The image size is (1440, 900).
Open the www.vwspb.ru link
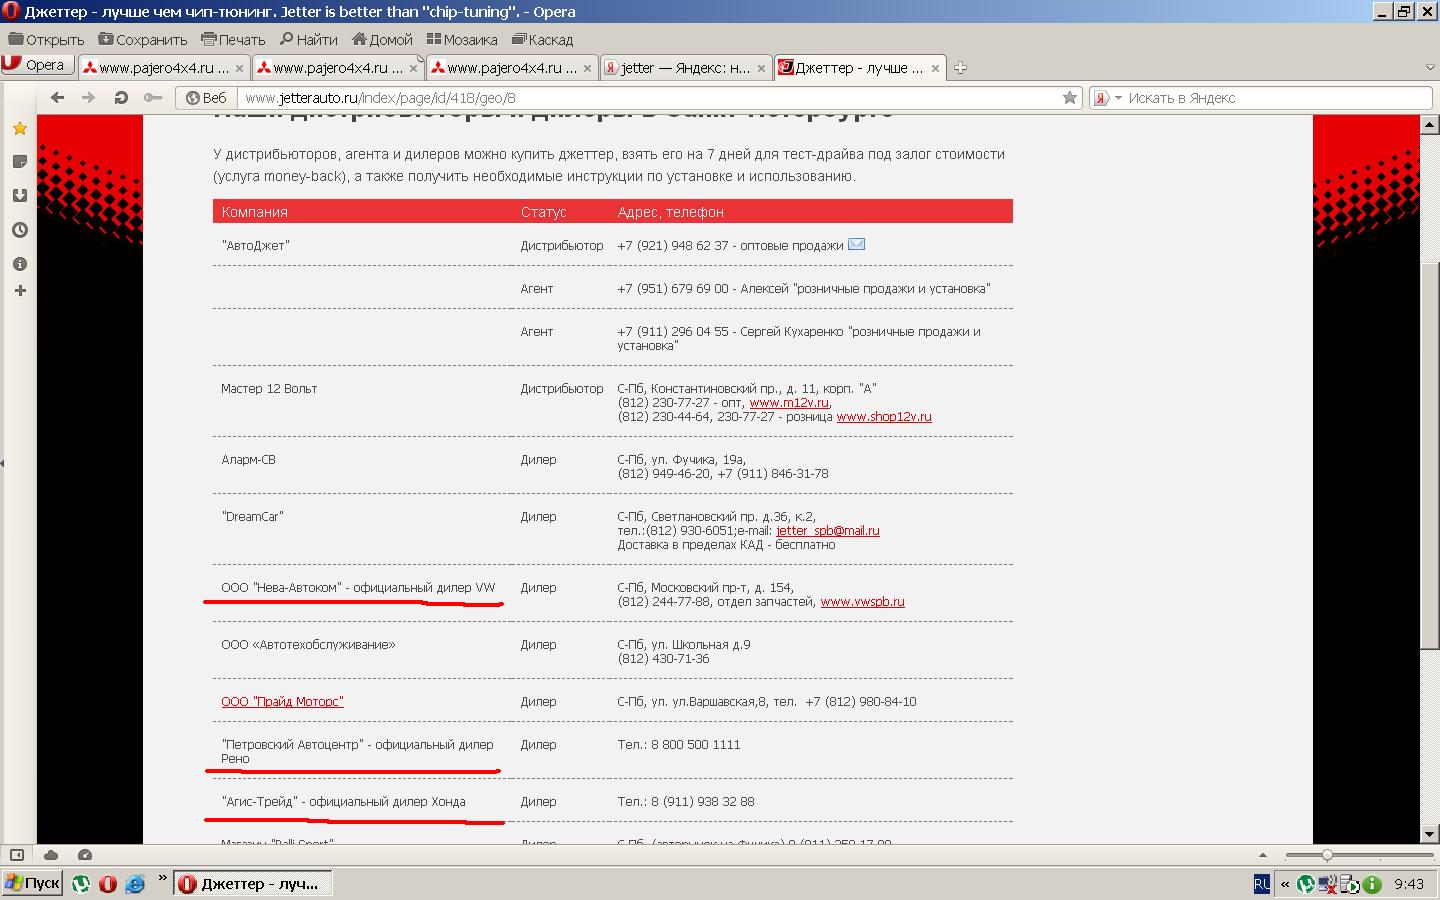coord(862,602)
